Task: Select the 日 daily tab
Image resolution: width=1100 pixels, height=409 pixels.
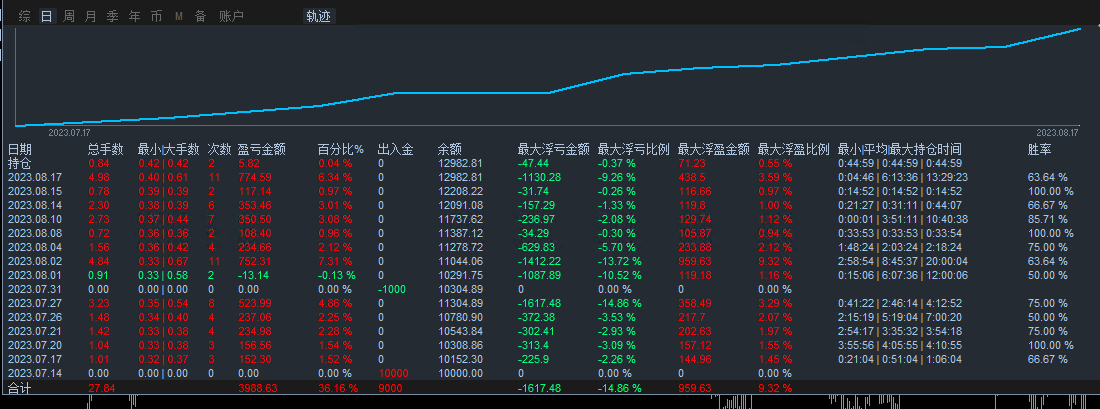Action: [47, 16]
